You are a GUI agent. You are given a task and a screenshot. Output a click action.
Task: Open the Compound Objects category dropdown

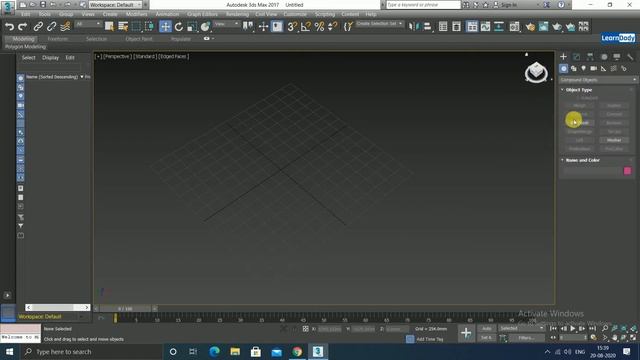(598, 80)
